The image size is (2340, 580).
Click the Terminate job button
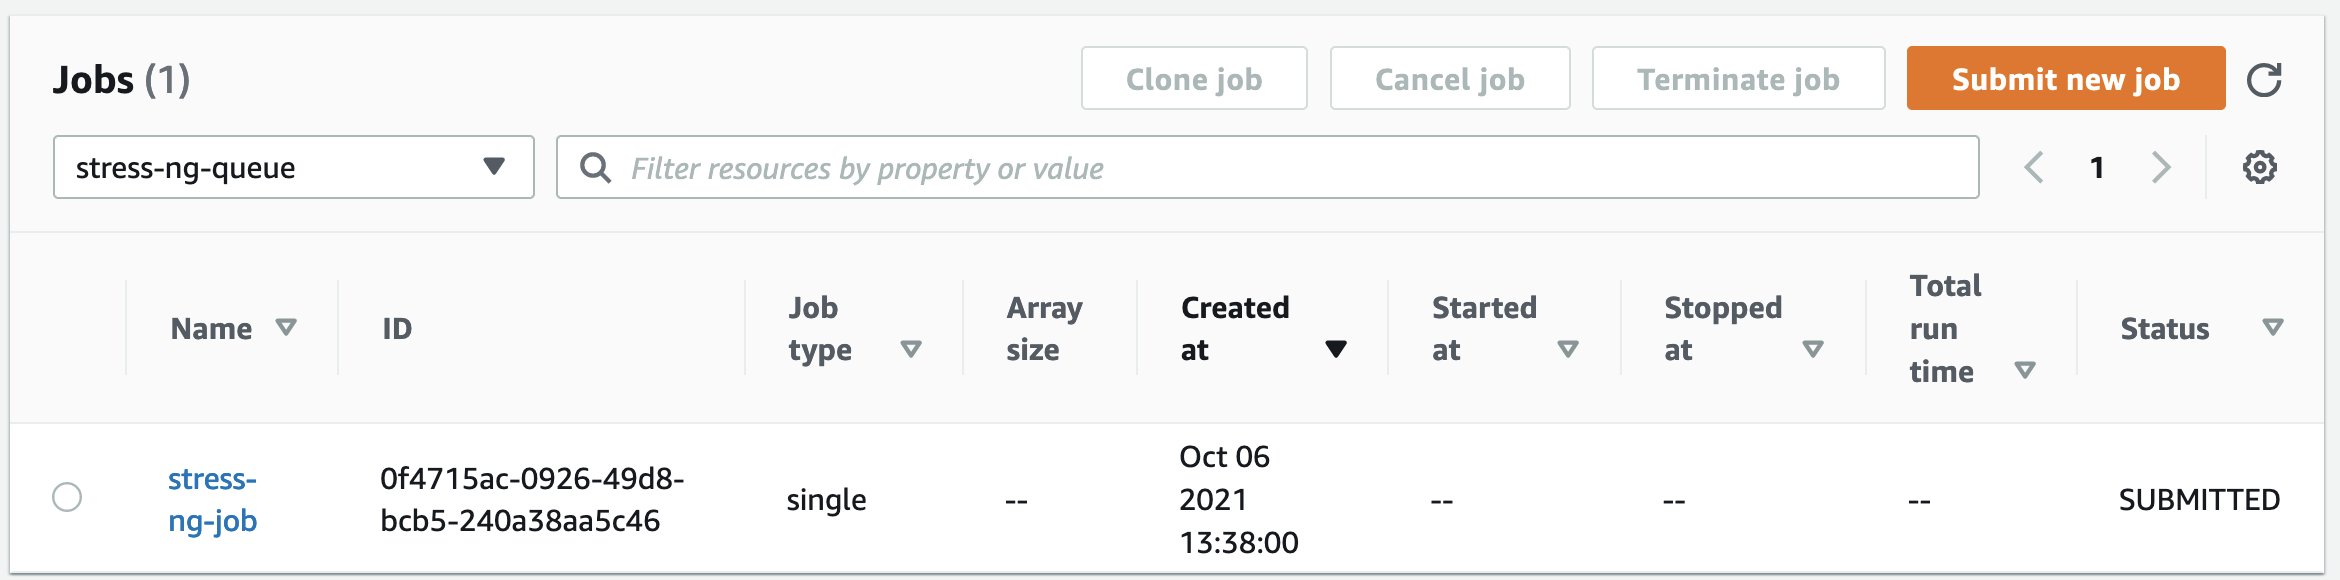[1738, 78]
